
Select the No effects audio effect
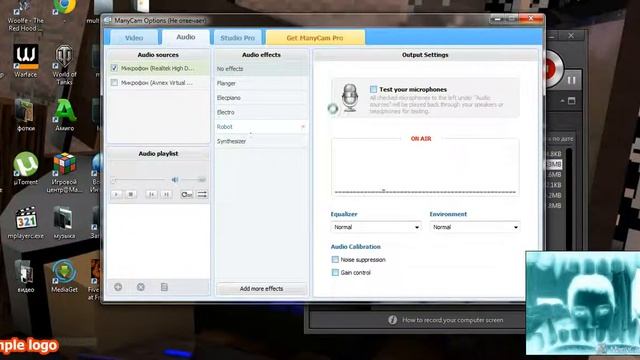pyautogui.click(x=261, y=69)
